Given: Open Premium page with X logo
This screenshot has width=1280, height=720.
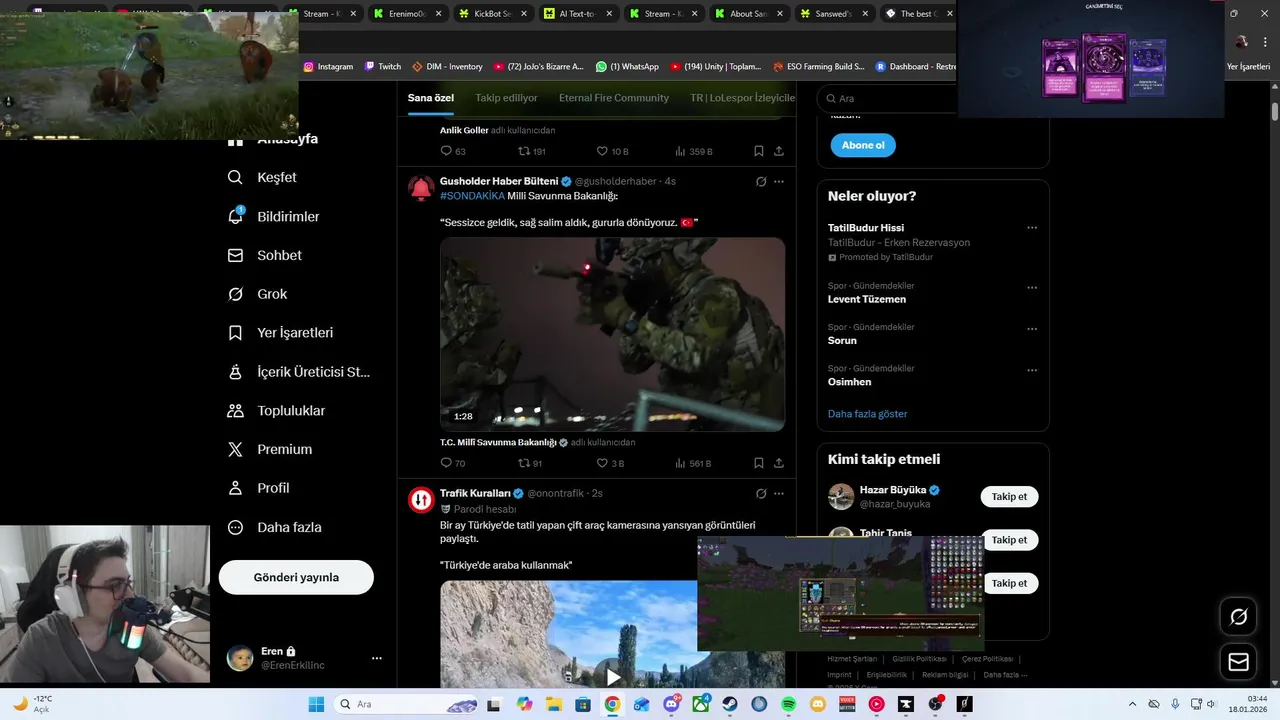Looking at the screenshot, I should pos(269,449).
